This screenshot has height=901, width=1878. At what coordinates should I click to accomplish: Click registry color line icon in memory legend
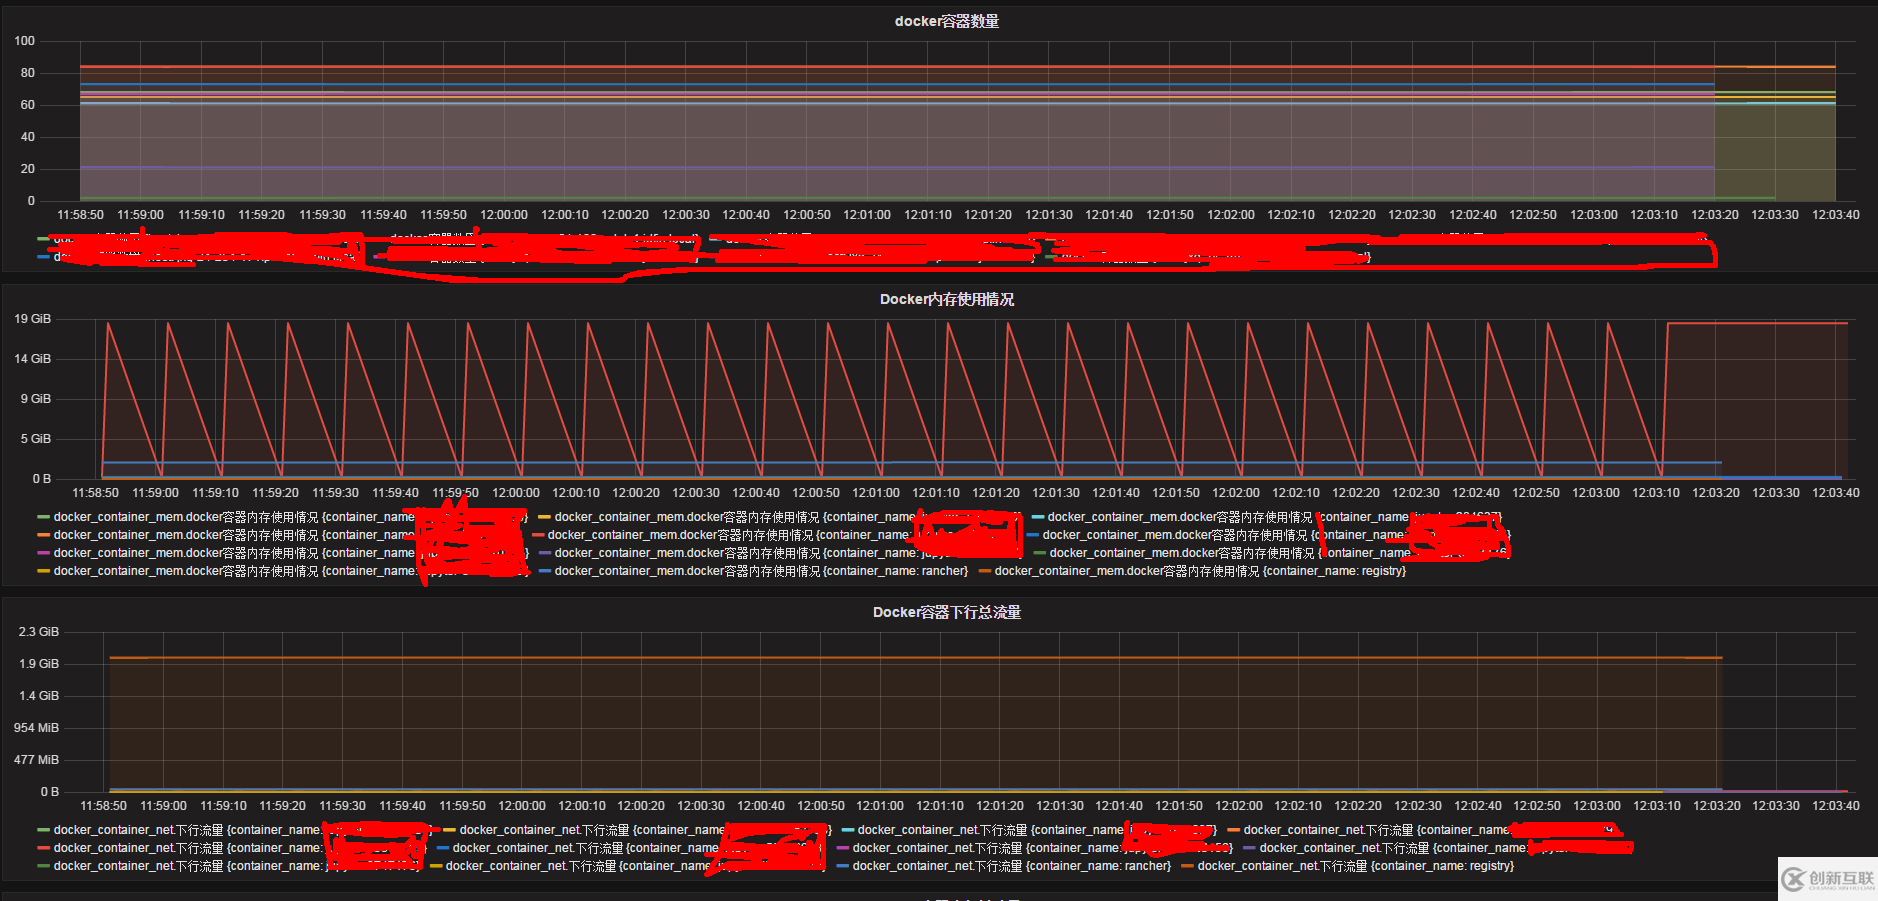coord(985,571)
